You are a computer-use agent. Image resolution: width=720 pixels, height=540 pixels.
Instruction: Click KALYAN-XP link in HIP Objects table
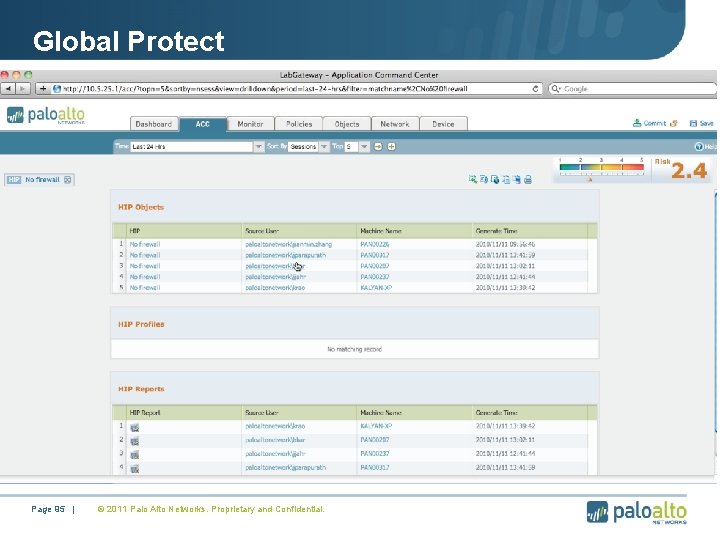click(x=376, y=287)
